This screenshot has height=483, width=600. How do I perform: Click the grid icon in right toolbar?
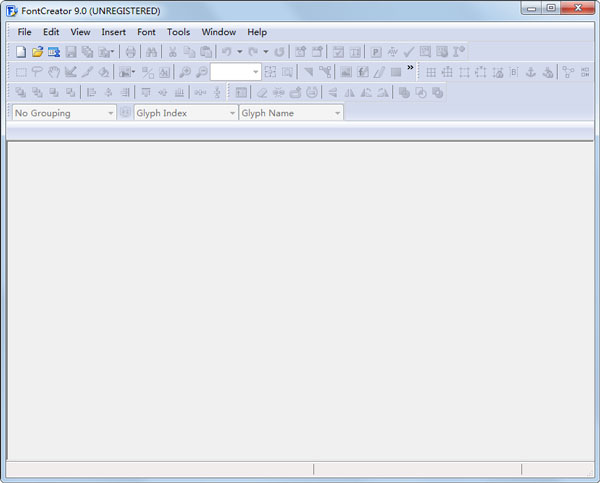(x=431, y=72)
